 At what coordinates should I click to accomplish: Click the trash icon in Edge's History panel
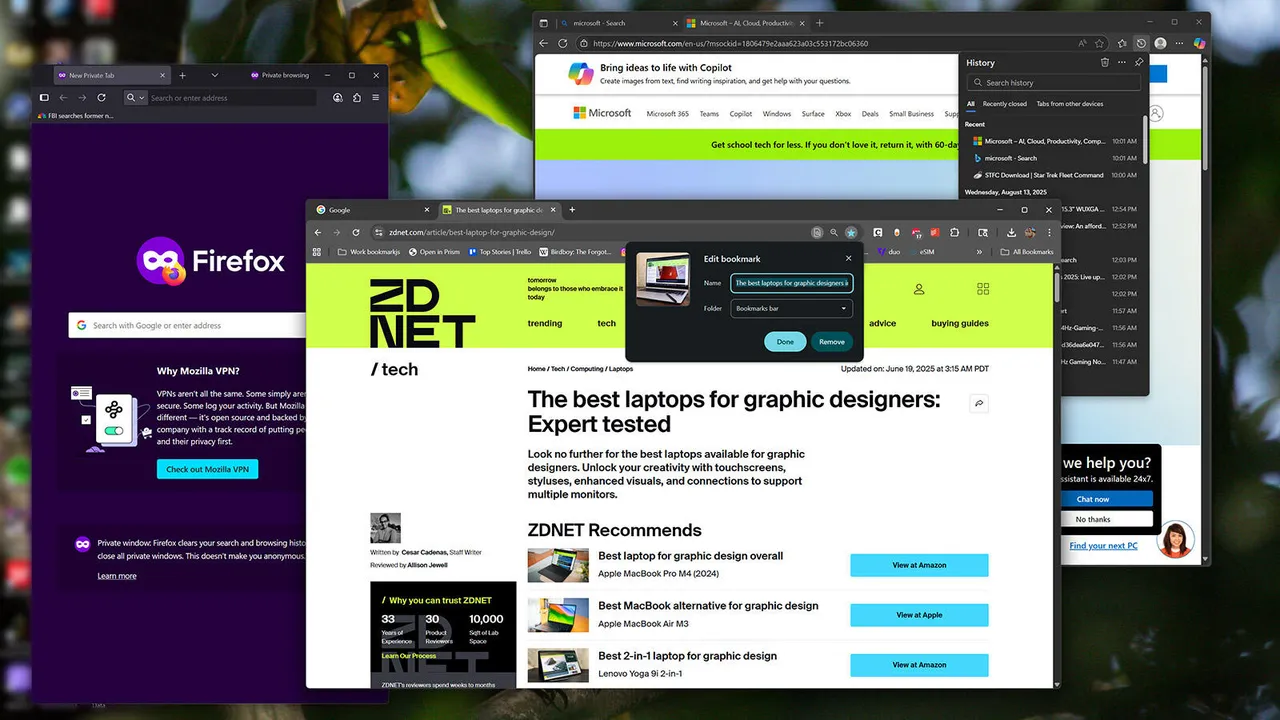coord(1105,63)
